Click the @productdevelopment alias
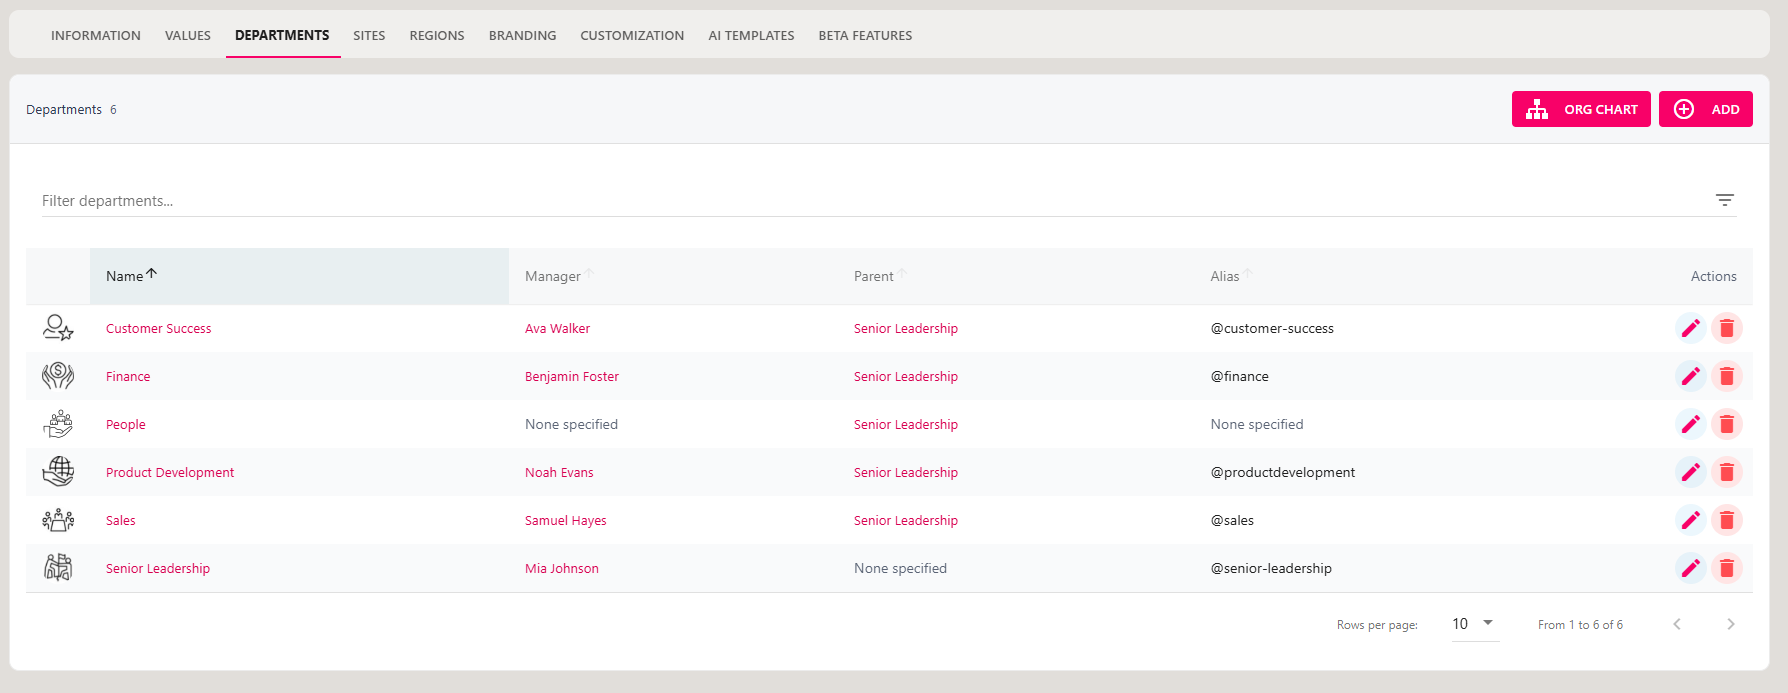 point(1283,472)
